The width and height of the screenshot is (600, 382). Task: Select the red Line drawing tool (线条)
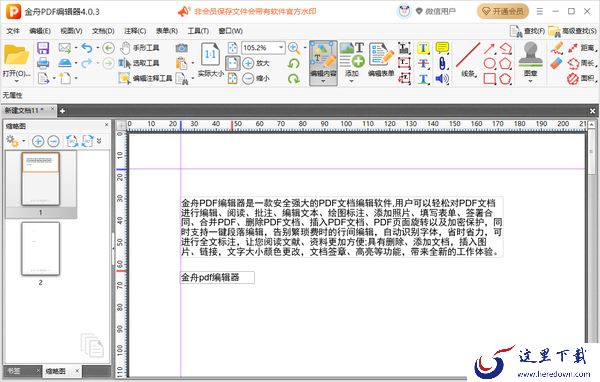(x=468, y=59)
